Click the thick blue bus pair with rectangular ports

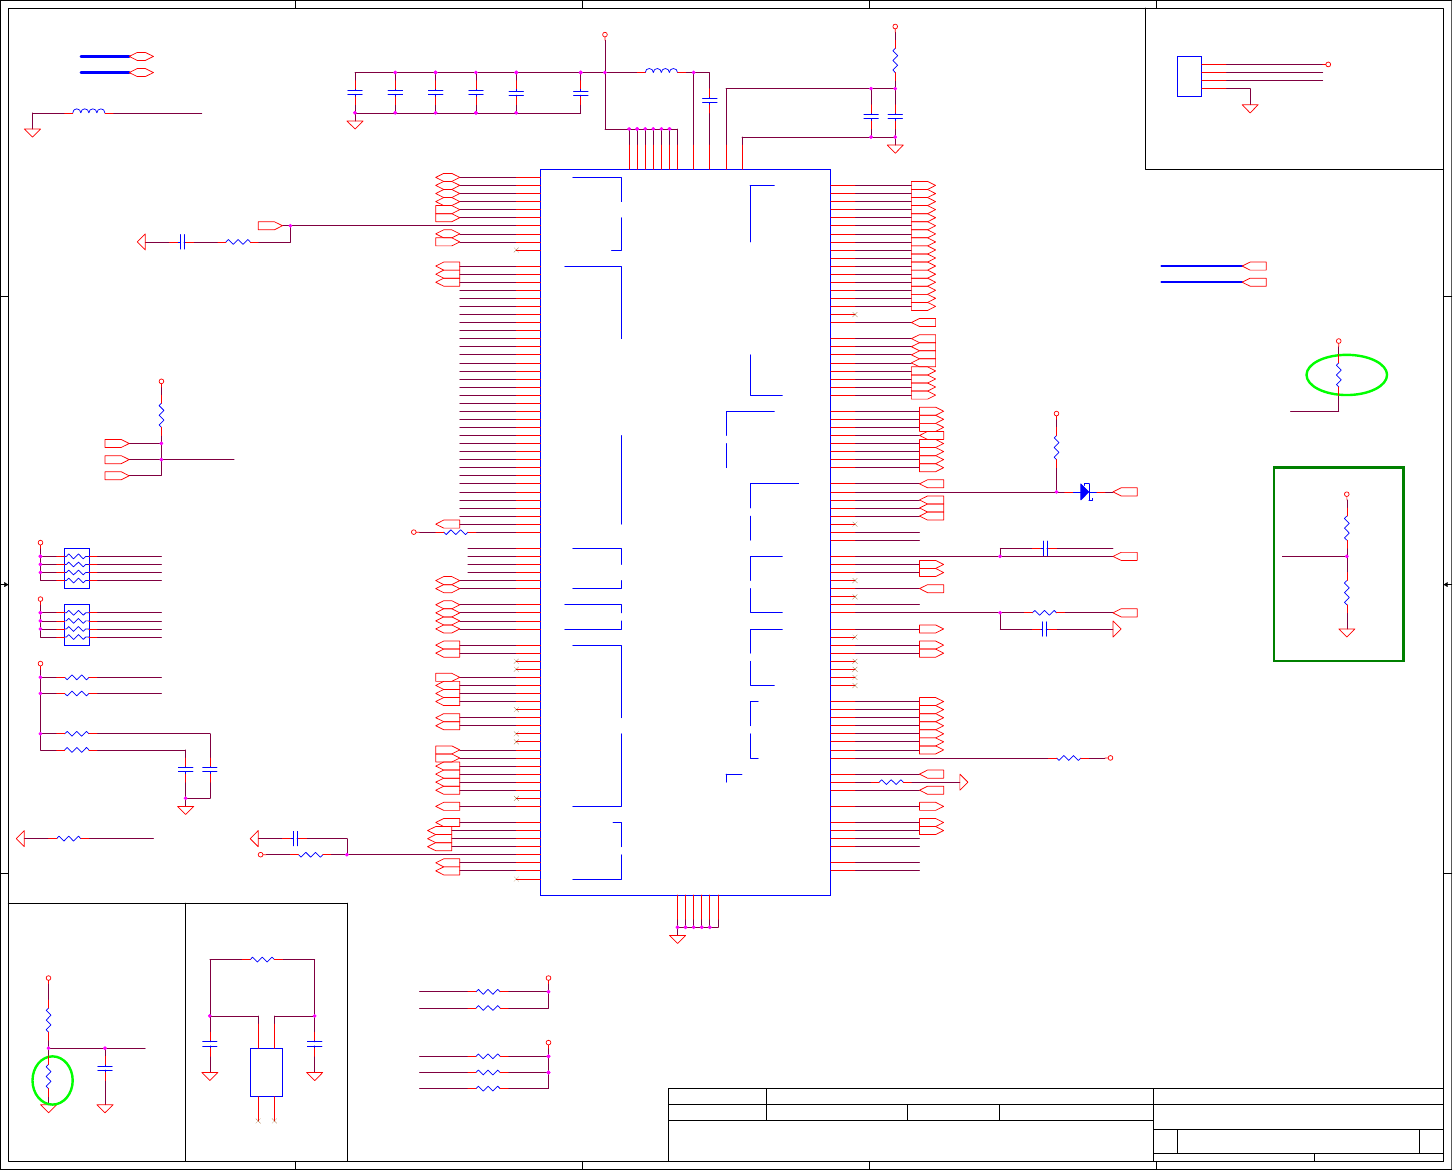(1213, 274)
